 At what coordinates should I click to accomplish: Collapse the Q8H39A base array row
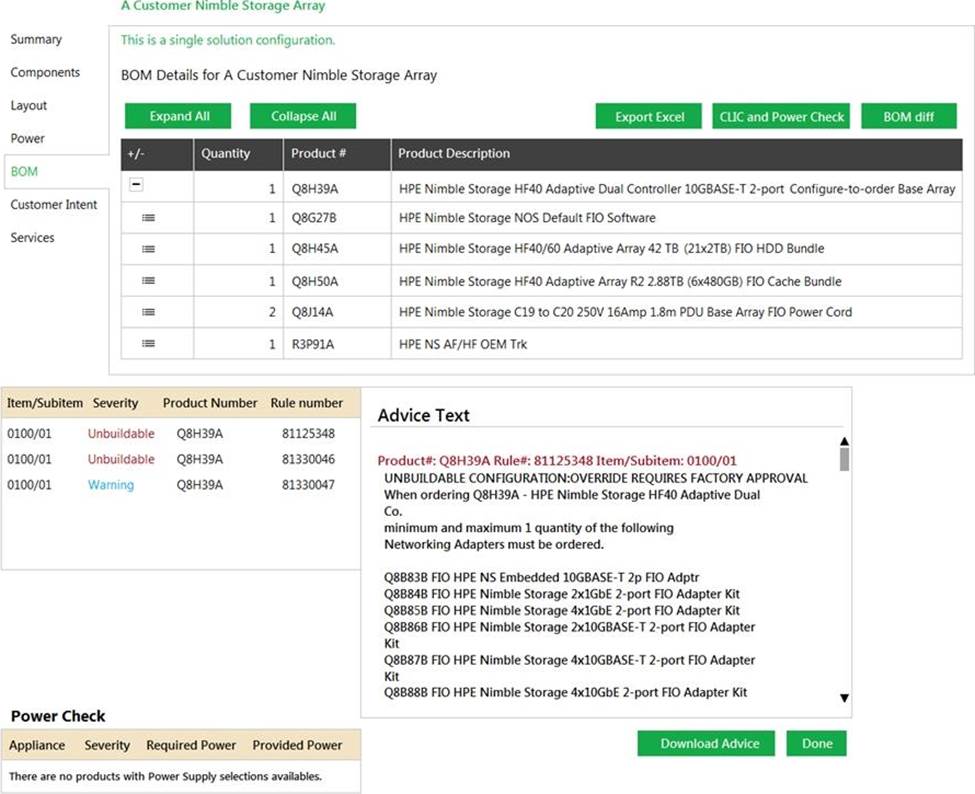[137, 186]
